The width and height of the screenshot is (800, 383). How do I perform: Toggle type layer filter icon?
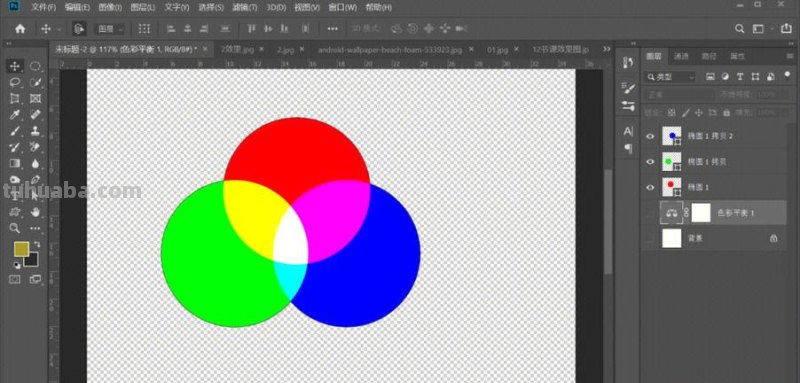click(740, 76)
